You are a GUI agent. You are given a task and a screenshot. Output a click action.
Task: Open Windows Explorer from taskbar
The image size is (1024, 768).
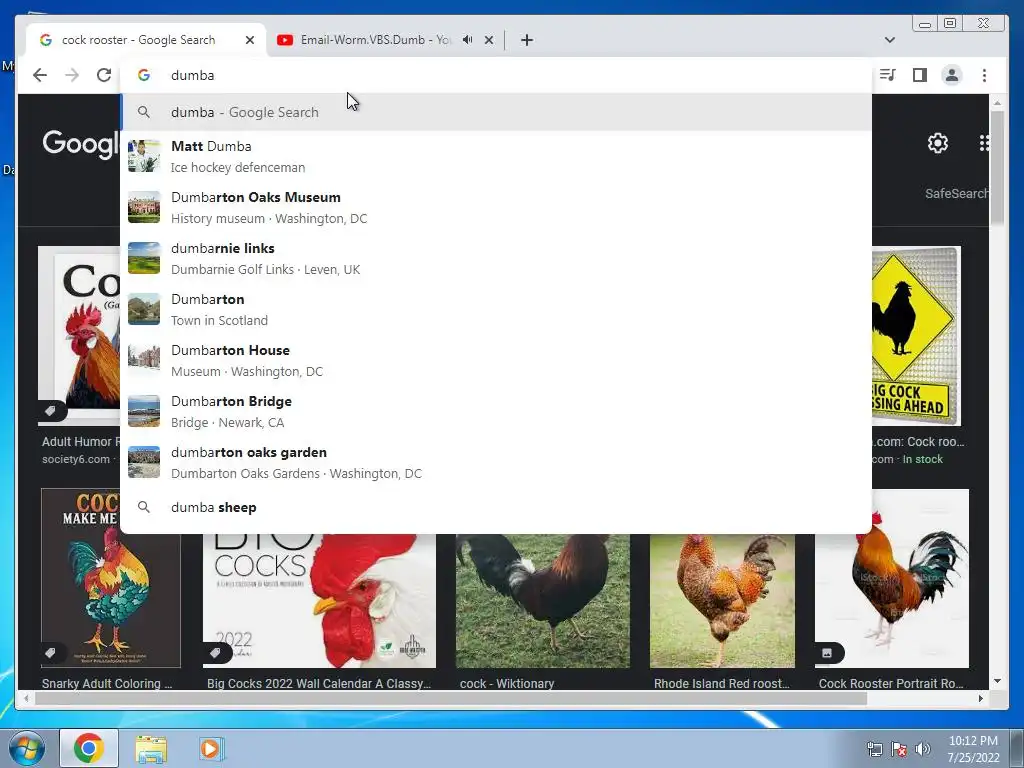point(151,748)
